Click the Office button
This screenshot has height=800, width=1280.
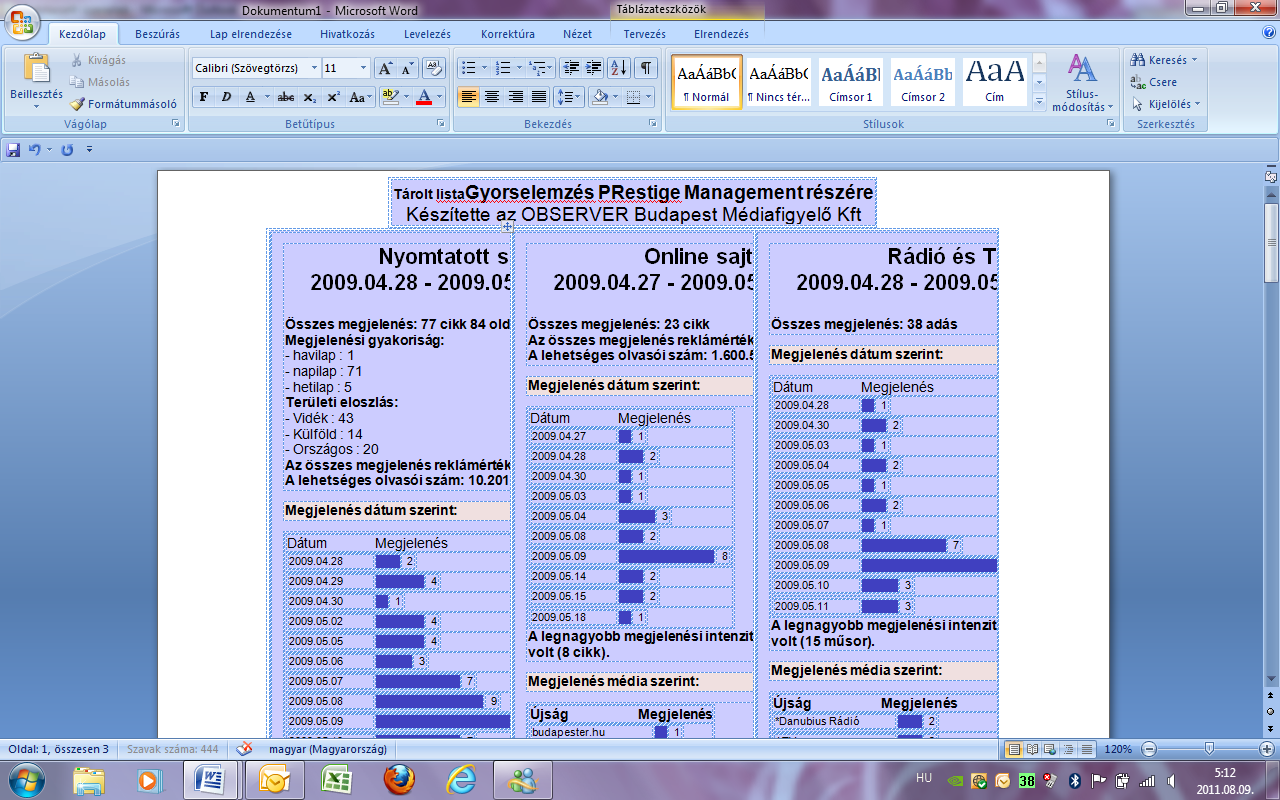(22, 21)
